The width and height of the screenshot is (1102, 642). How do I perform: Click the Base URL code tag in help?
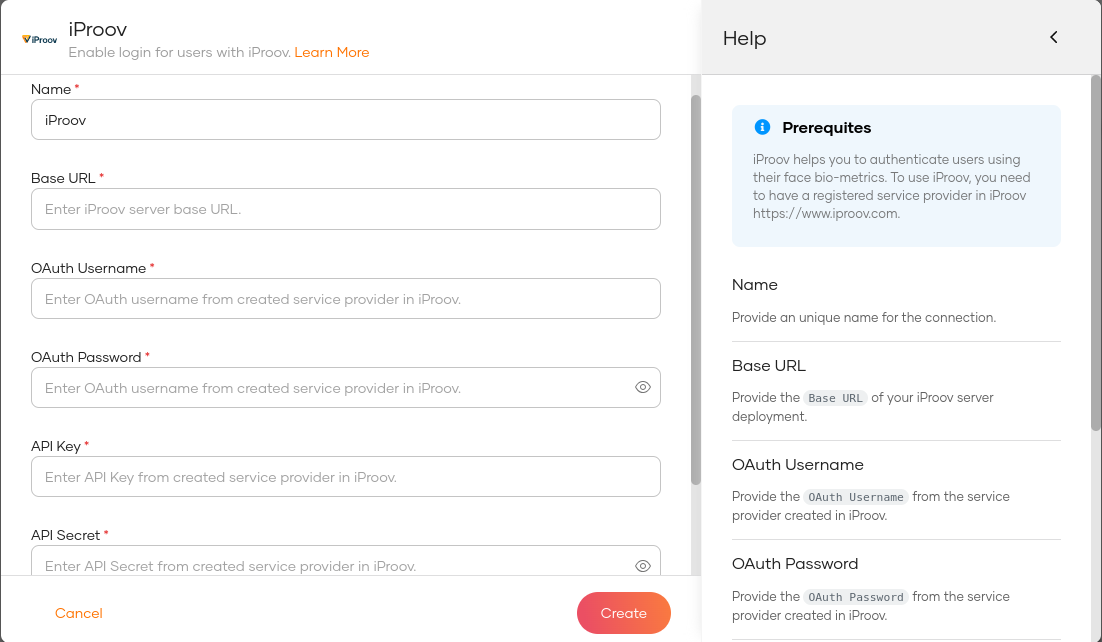coord(835,398)
